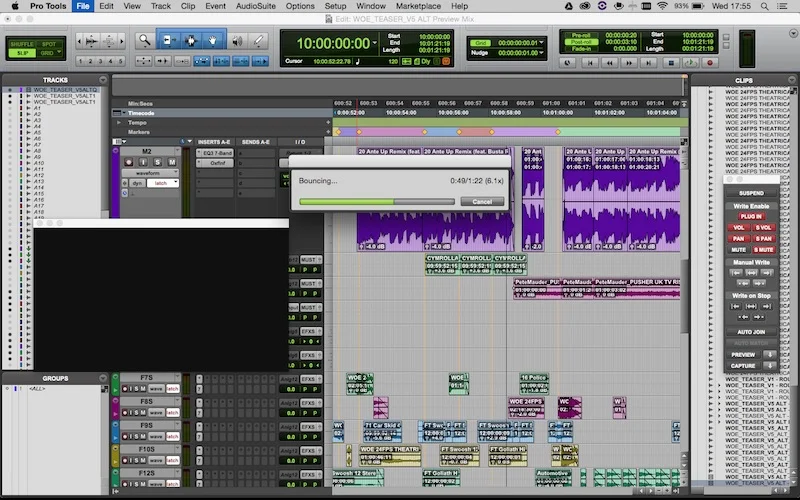Viewport: 800px width, 500px height.
Task: Toggle VOL write enable in automation window
Action: tap(738, 228)
